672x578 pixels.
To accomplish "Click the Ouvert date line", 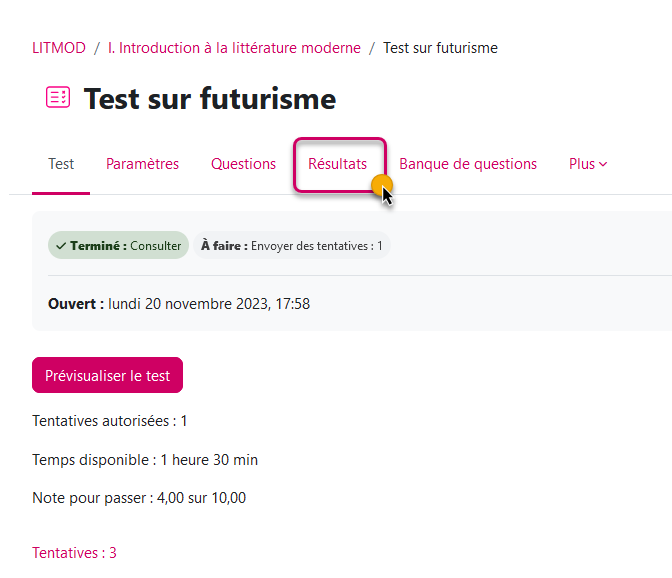I will coord(179,303).
